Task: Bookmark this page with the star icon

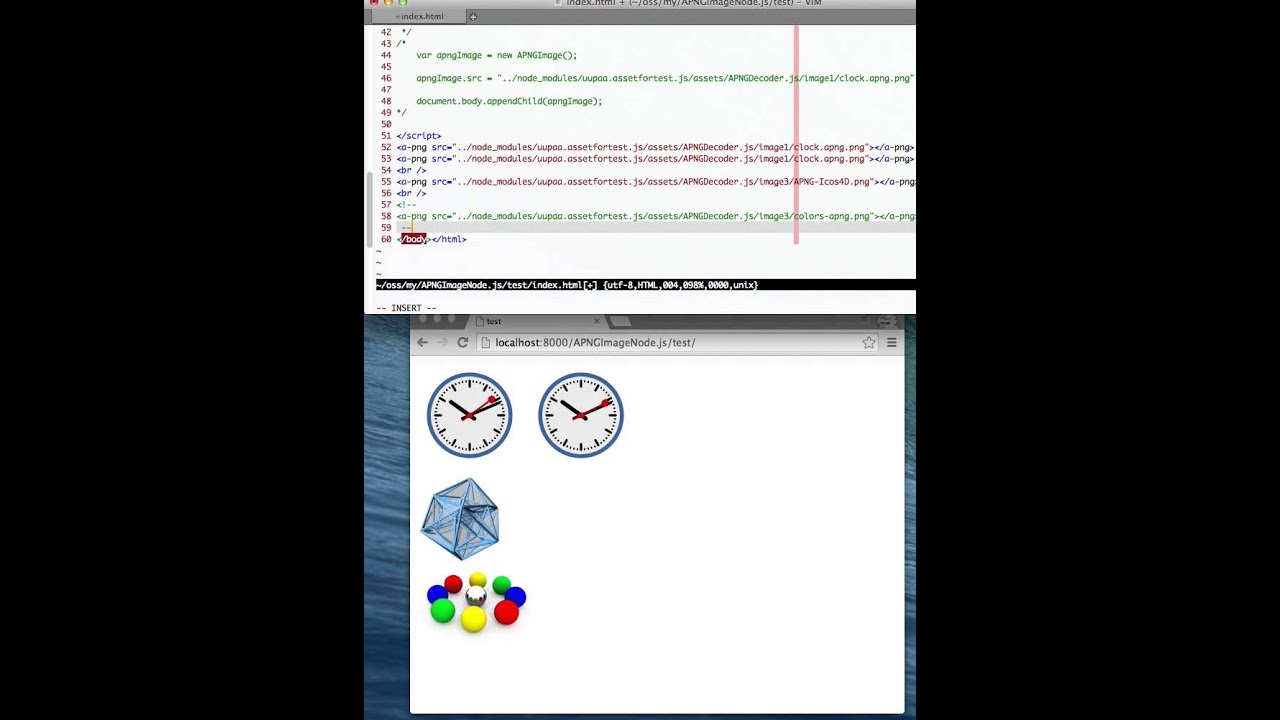Action: 869,342
